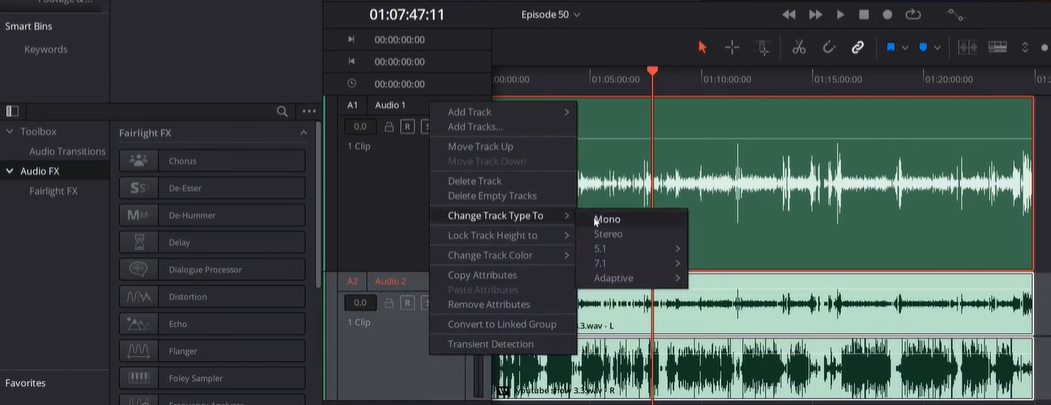Image resolution: width=1051 pixels, height=405 pixels.
Task: Choose Delete Empty Tracks
Action: 503,196
